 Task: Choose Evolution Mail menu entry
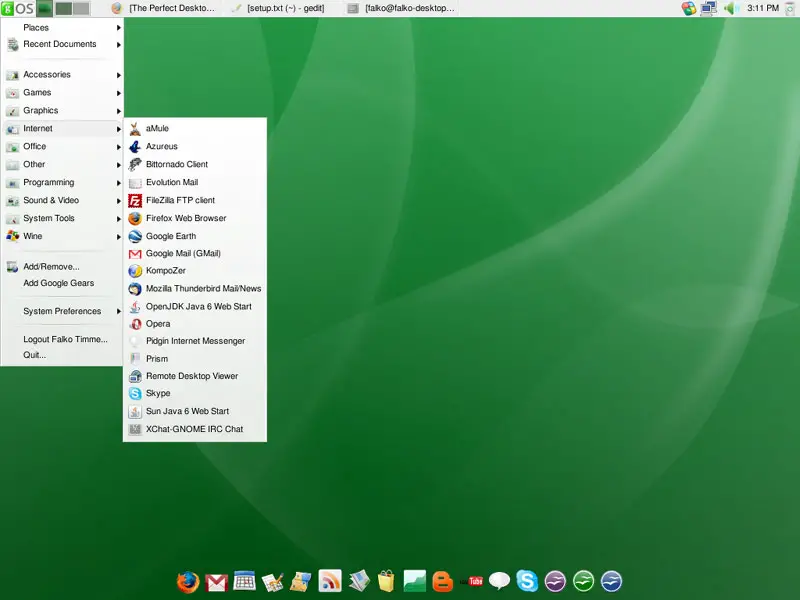(195, 183)
